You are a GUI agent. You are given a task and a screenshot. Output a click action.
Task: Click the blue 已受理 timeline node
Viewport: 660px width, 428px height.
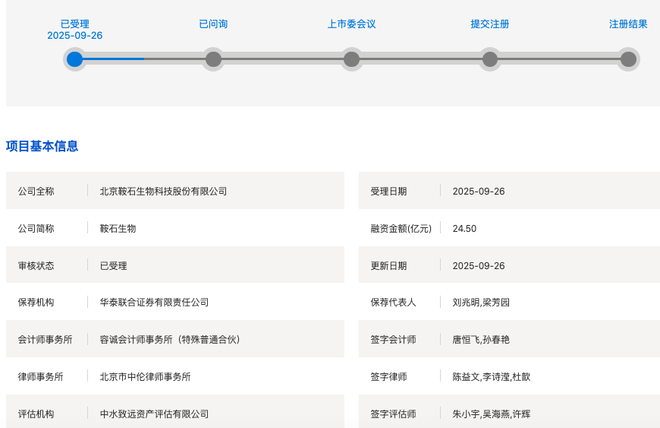click(75, 59)
